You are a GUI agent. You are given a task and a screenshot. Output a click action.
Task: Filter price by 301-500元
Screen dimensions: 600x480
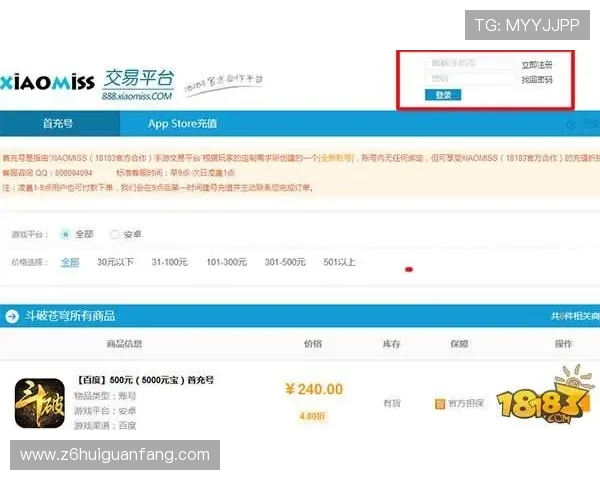tap(285, 262)
